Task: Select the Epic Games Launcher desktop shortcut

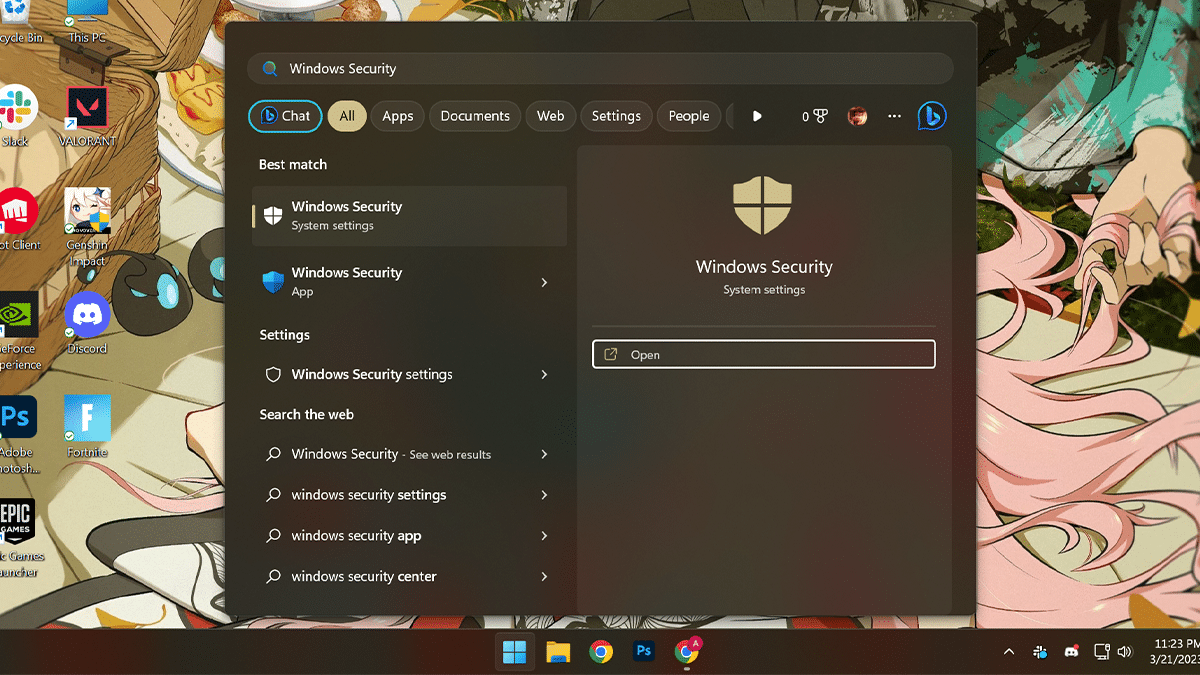Action: click(x=18, y=538)
